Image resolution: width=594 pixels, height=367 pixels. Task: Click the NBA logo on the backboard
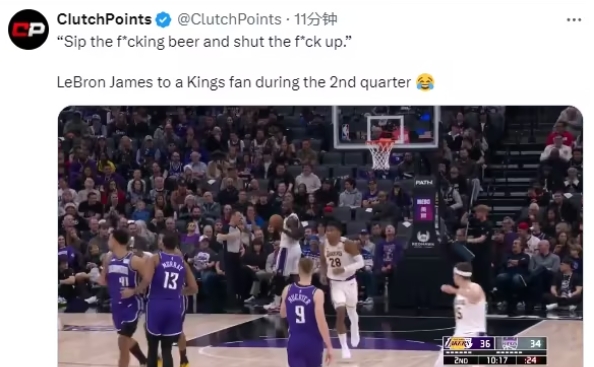coord(345,133)
